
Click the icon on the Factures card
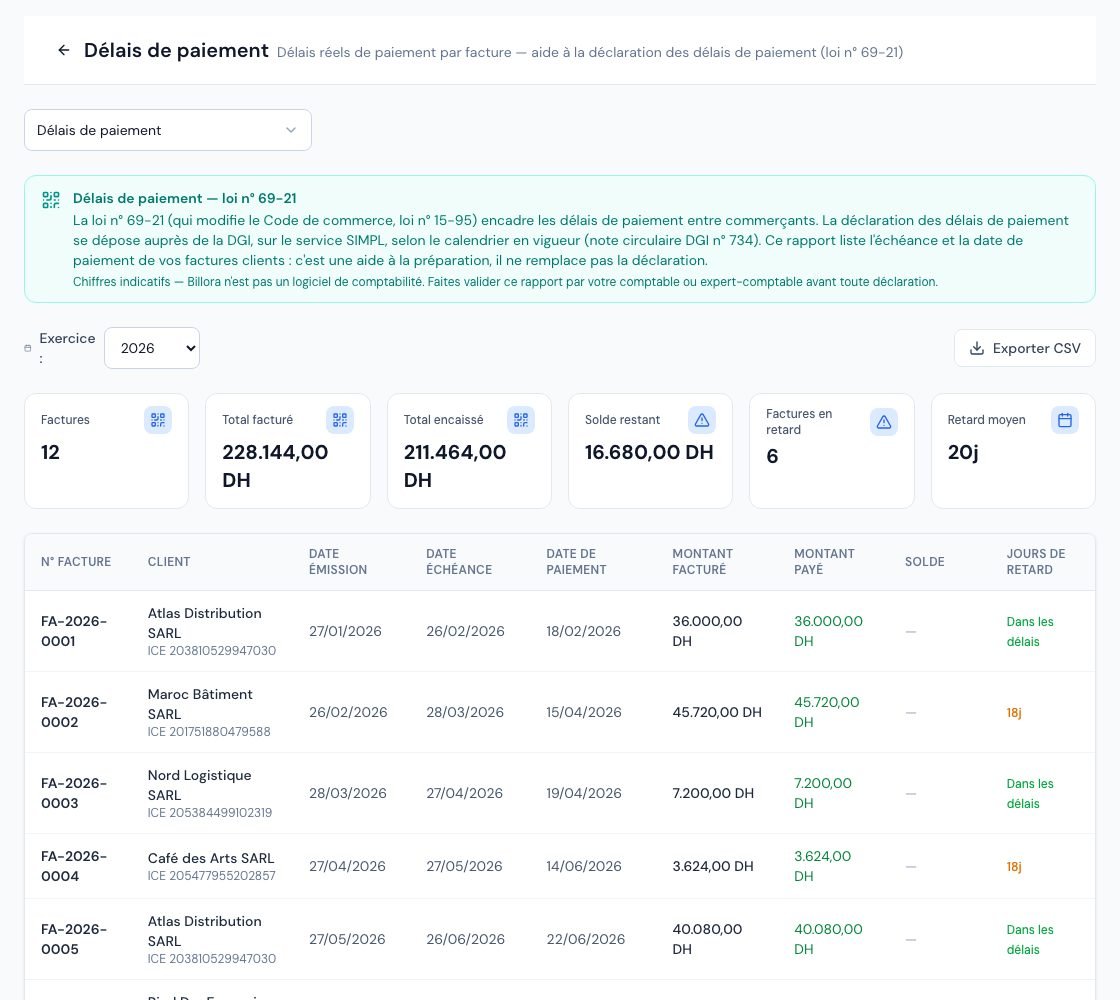pyautogui.click(x=158, y=420)
